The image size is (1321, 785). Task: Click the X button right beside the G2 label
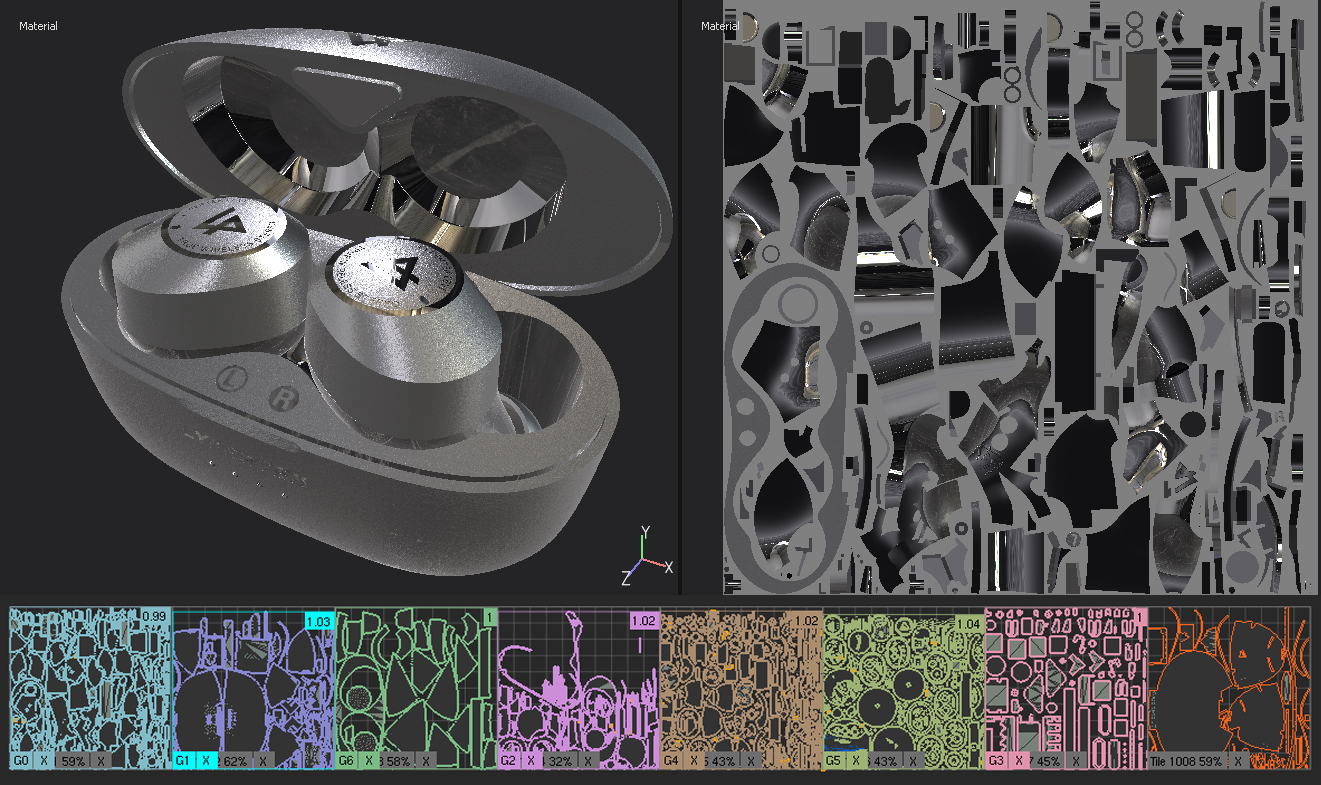click(531, 761)
